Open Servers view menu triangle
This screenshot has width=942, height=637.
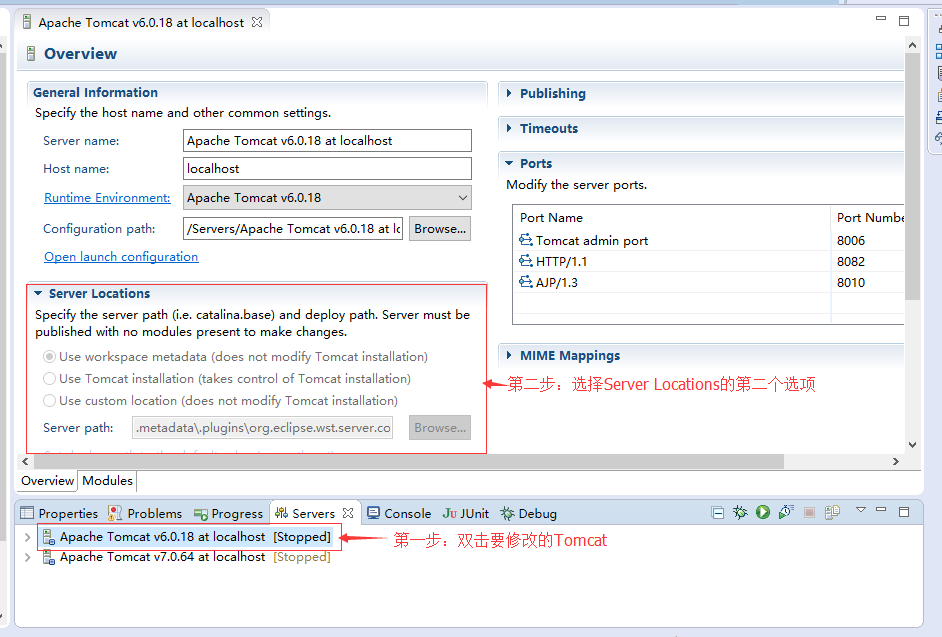(861, 510)
